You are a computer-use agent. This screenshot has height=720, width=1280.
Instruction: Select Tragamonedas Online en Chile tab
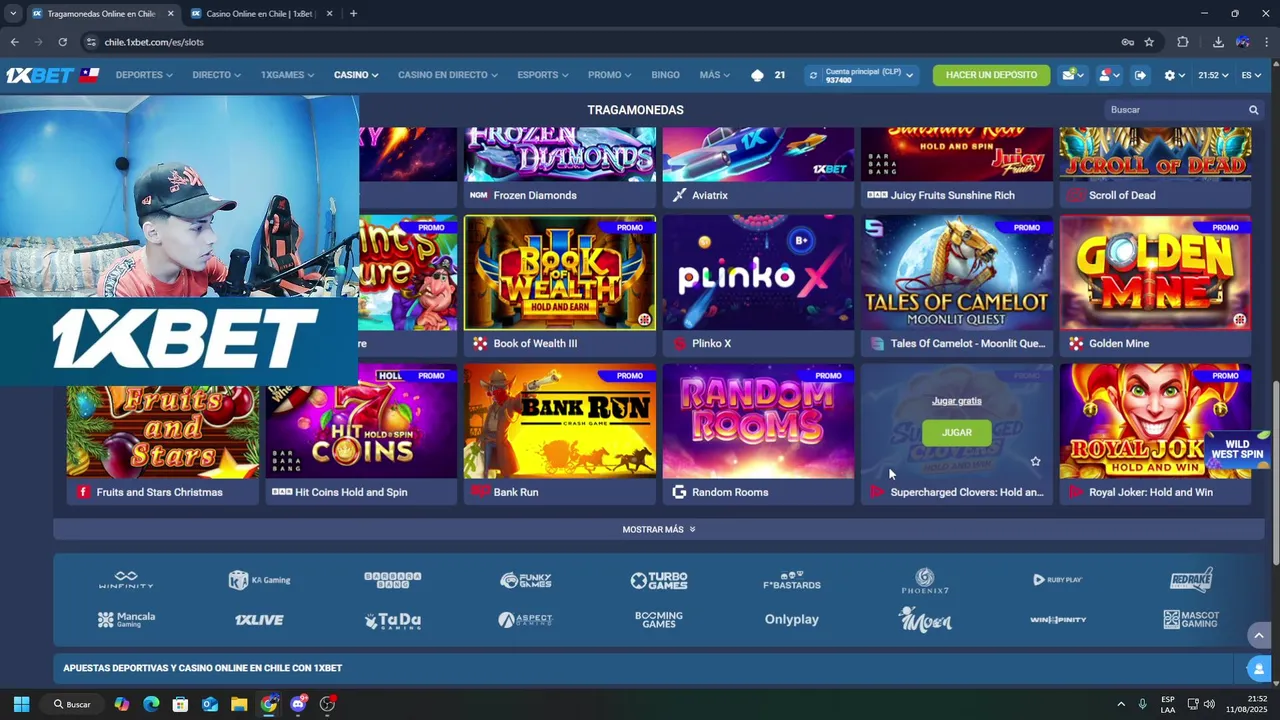(x=101, y=14)
